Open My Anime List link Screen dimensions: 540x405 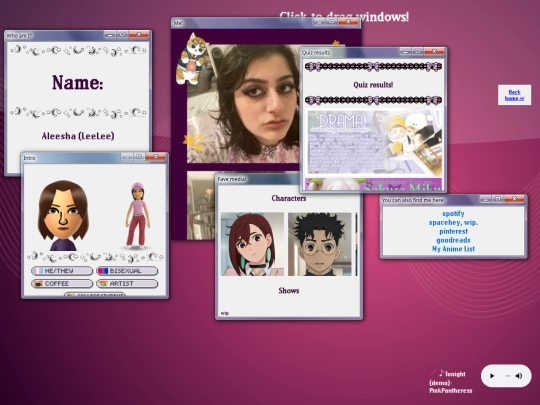(x=453, y=249)
